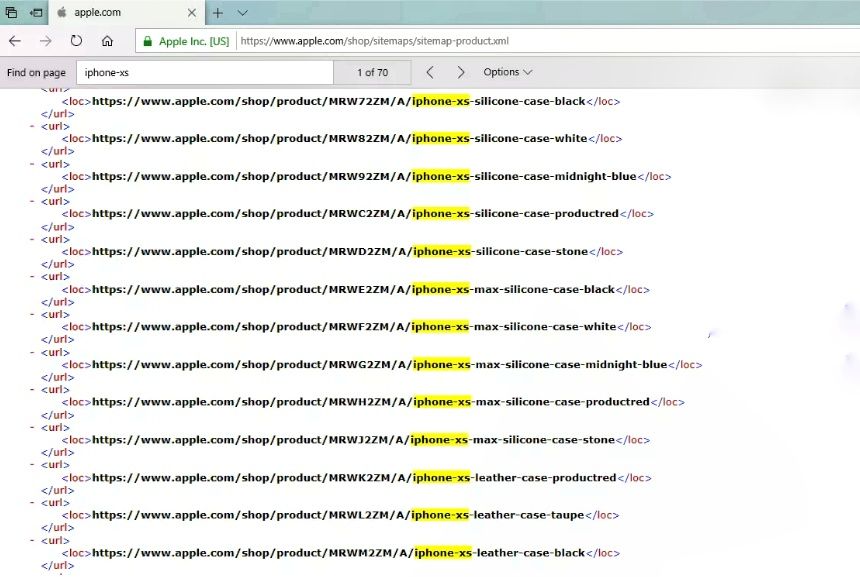This screenshot has height=577, width=860.
Task: Click the MRWJ2ZM max-silicone-case-stone URL text
Action: point(353,440)
